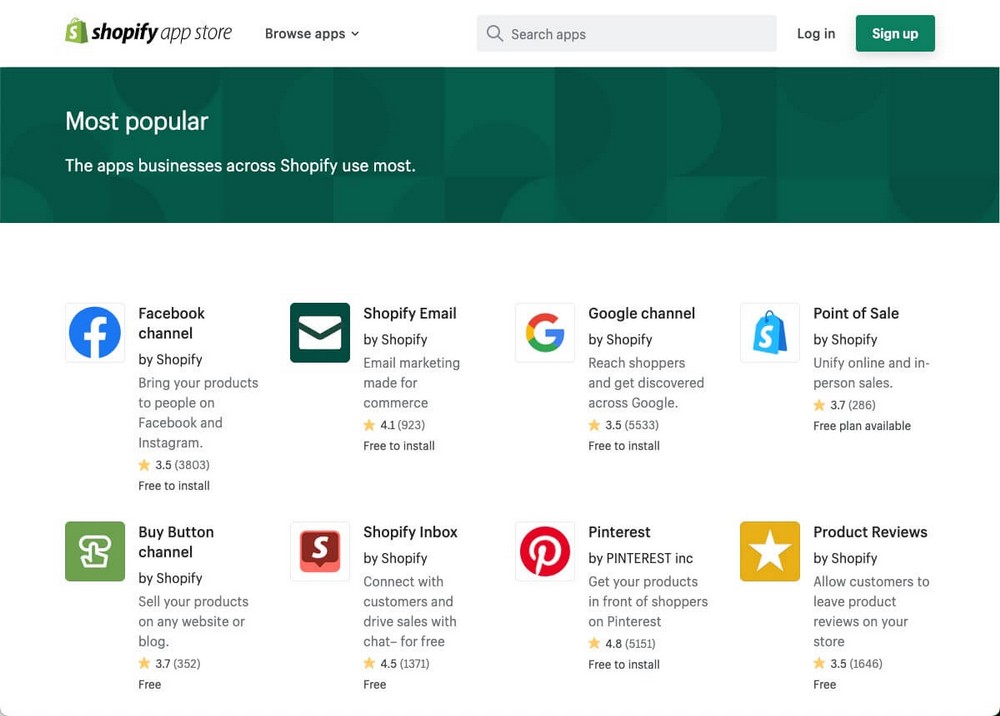Open the Shopify Email envelope icon
This screenshot has height=716, width=1000.
320,333
